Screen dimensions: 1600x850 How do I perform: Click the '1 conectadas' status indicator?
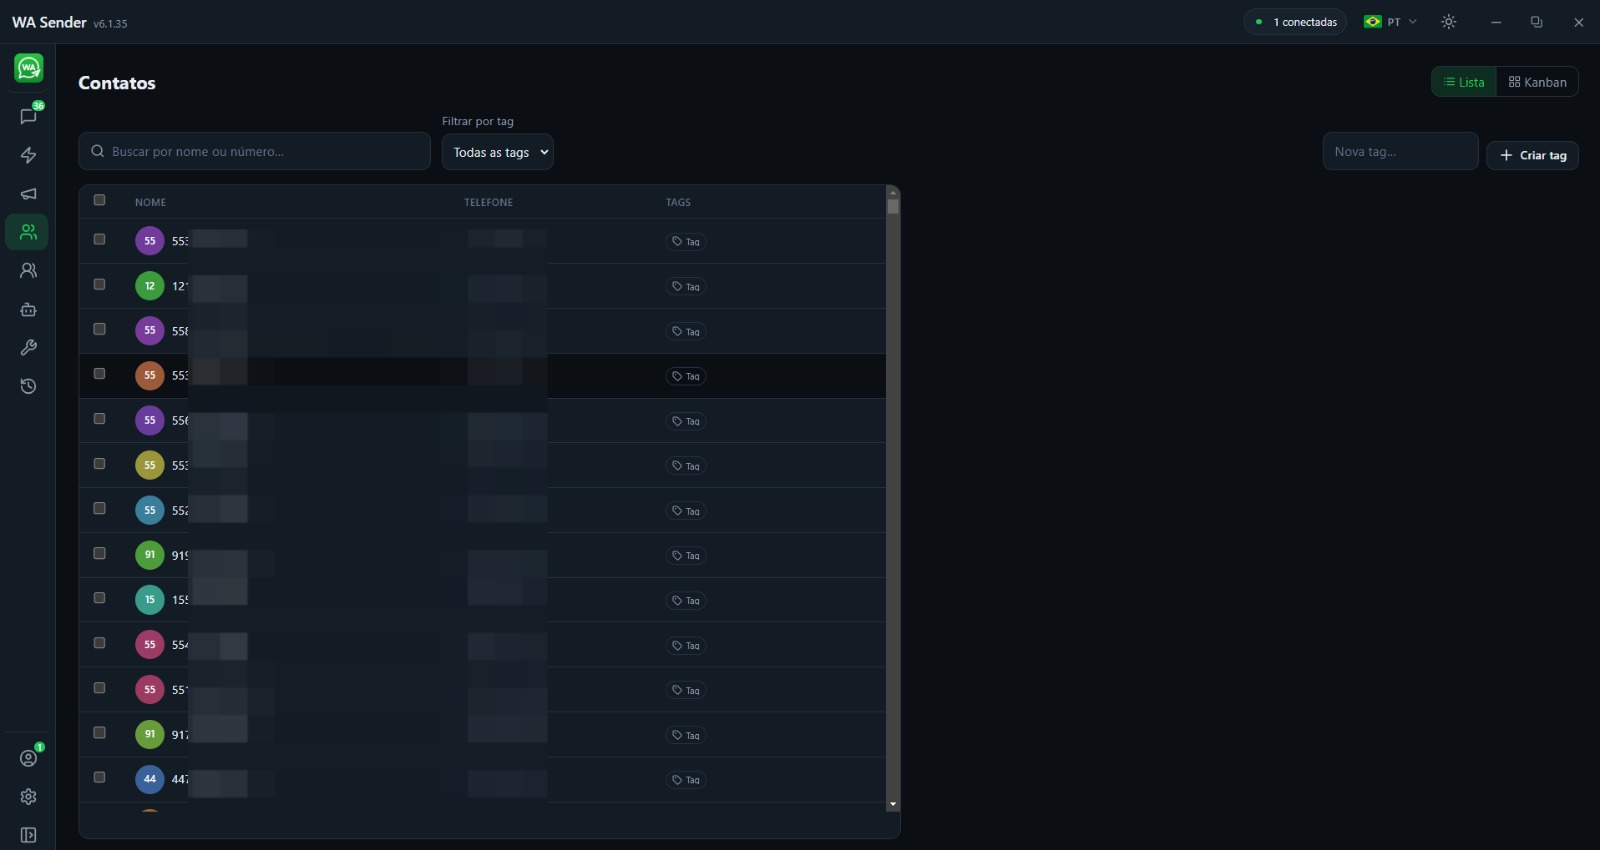click(1296, 22)
